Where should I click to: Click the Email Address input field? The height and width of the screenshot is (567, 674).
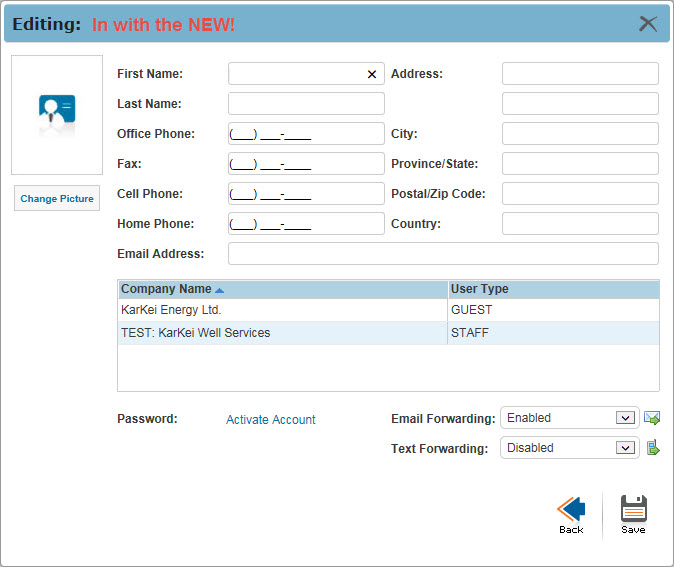[x=443, y=254]
